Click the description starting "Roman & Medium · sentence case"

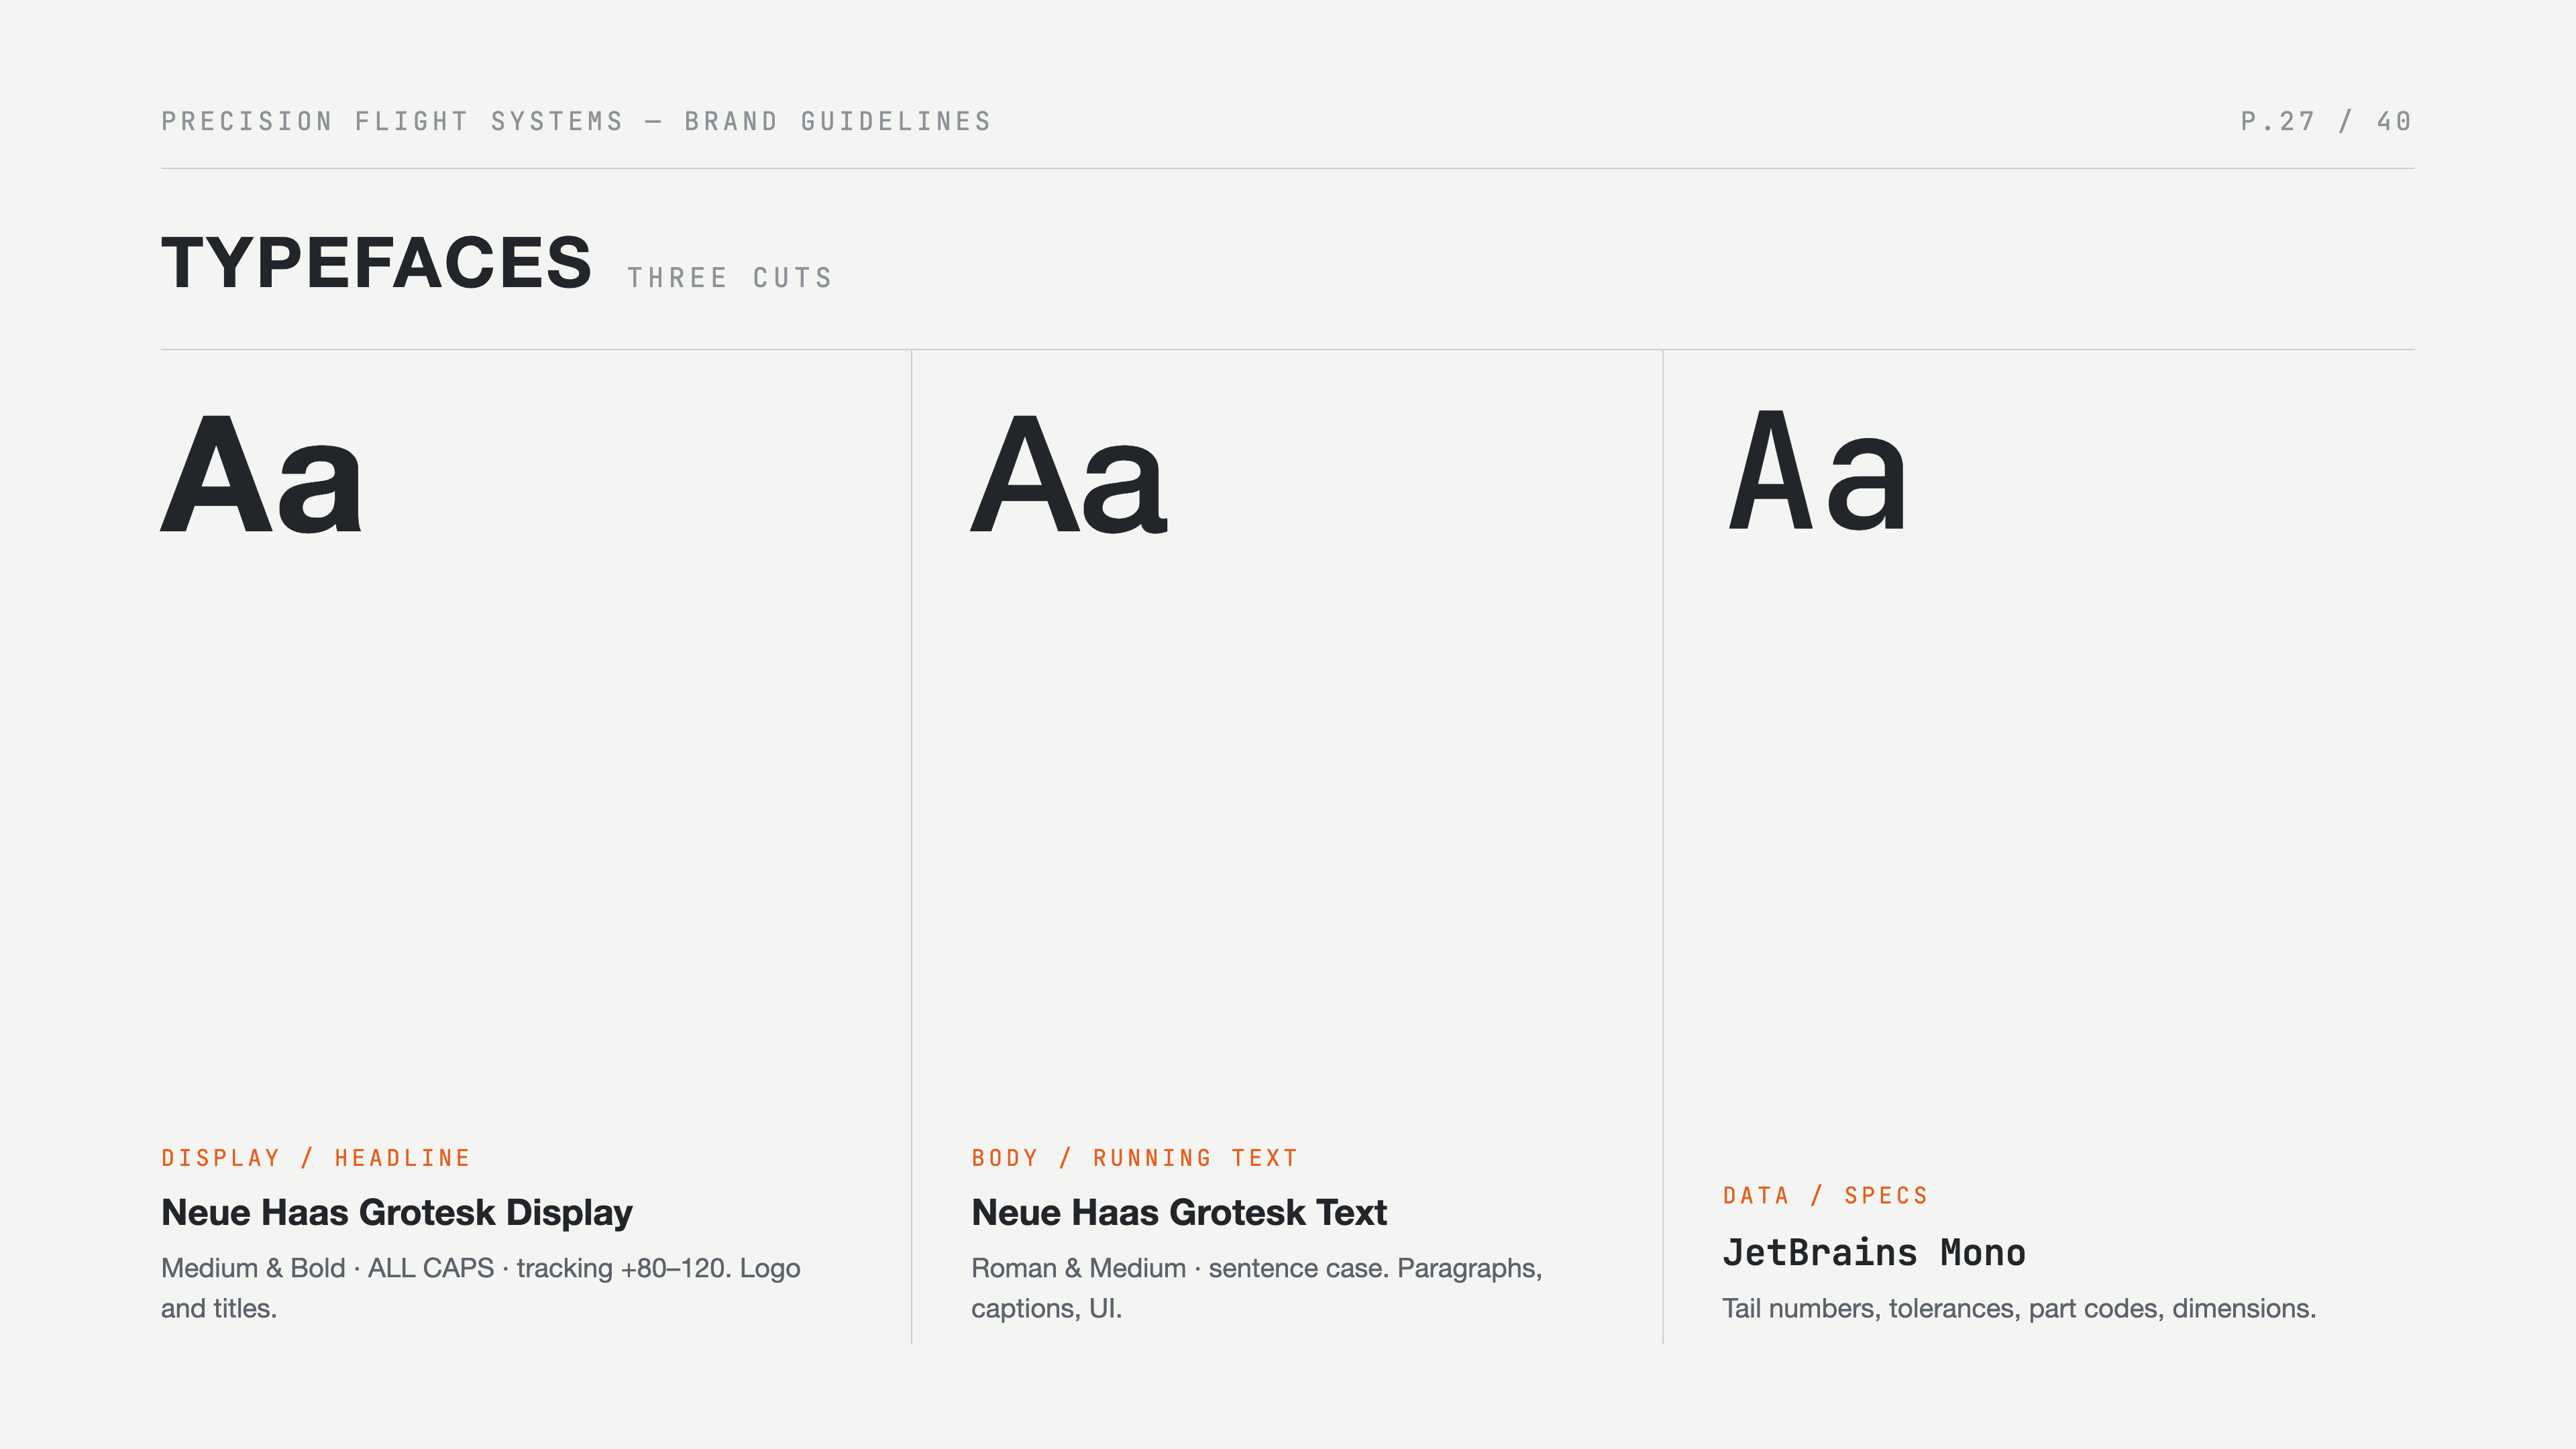(1257, 1288)
